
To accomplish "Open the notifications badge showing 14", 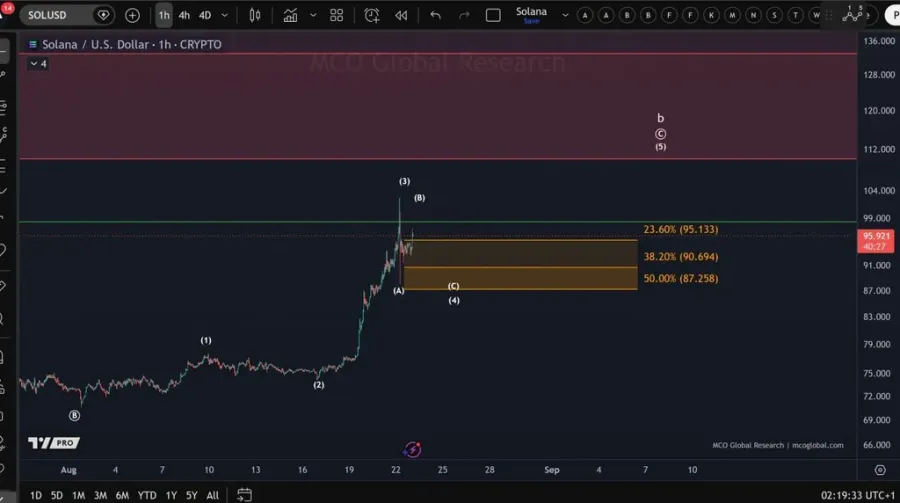I will tap(7, 8).
